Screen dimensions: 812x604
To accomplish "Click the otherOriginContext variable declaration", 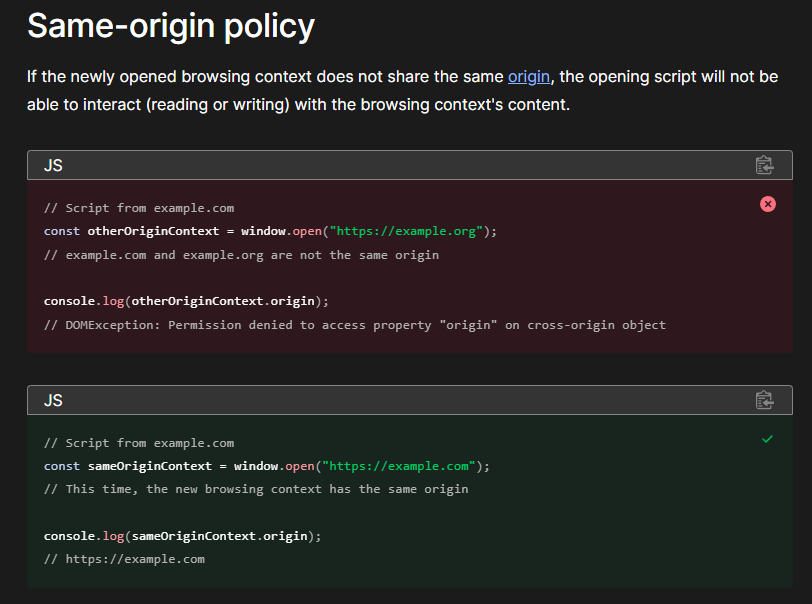I will coord(153,231).
